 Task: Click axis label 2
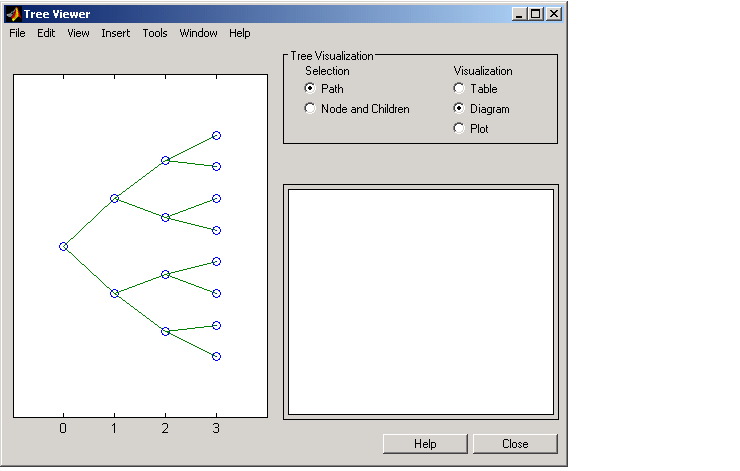pos(165,429)
